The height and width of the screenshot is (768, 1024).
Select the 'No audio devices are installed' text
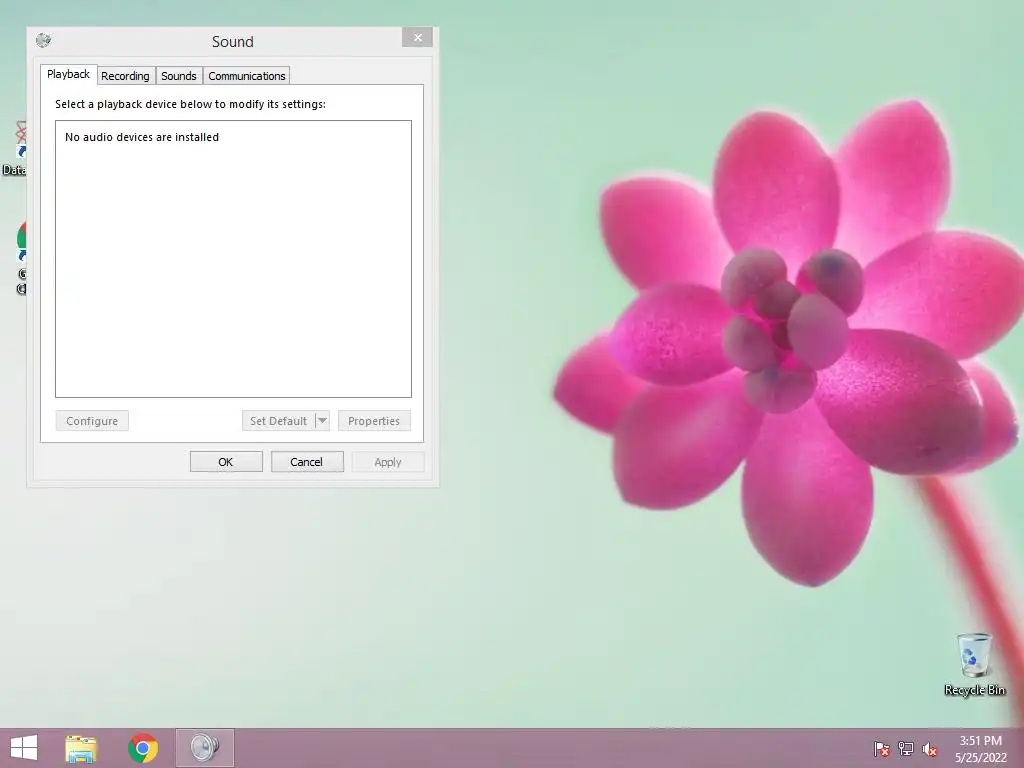click(x=142, y=137)
